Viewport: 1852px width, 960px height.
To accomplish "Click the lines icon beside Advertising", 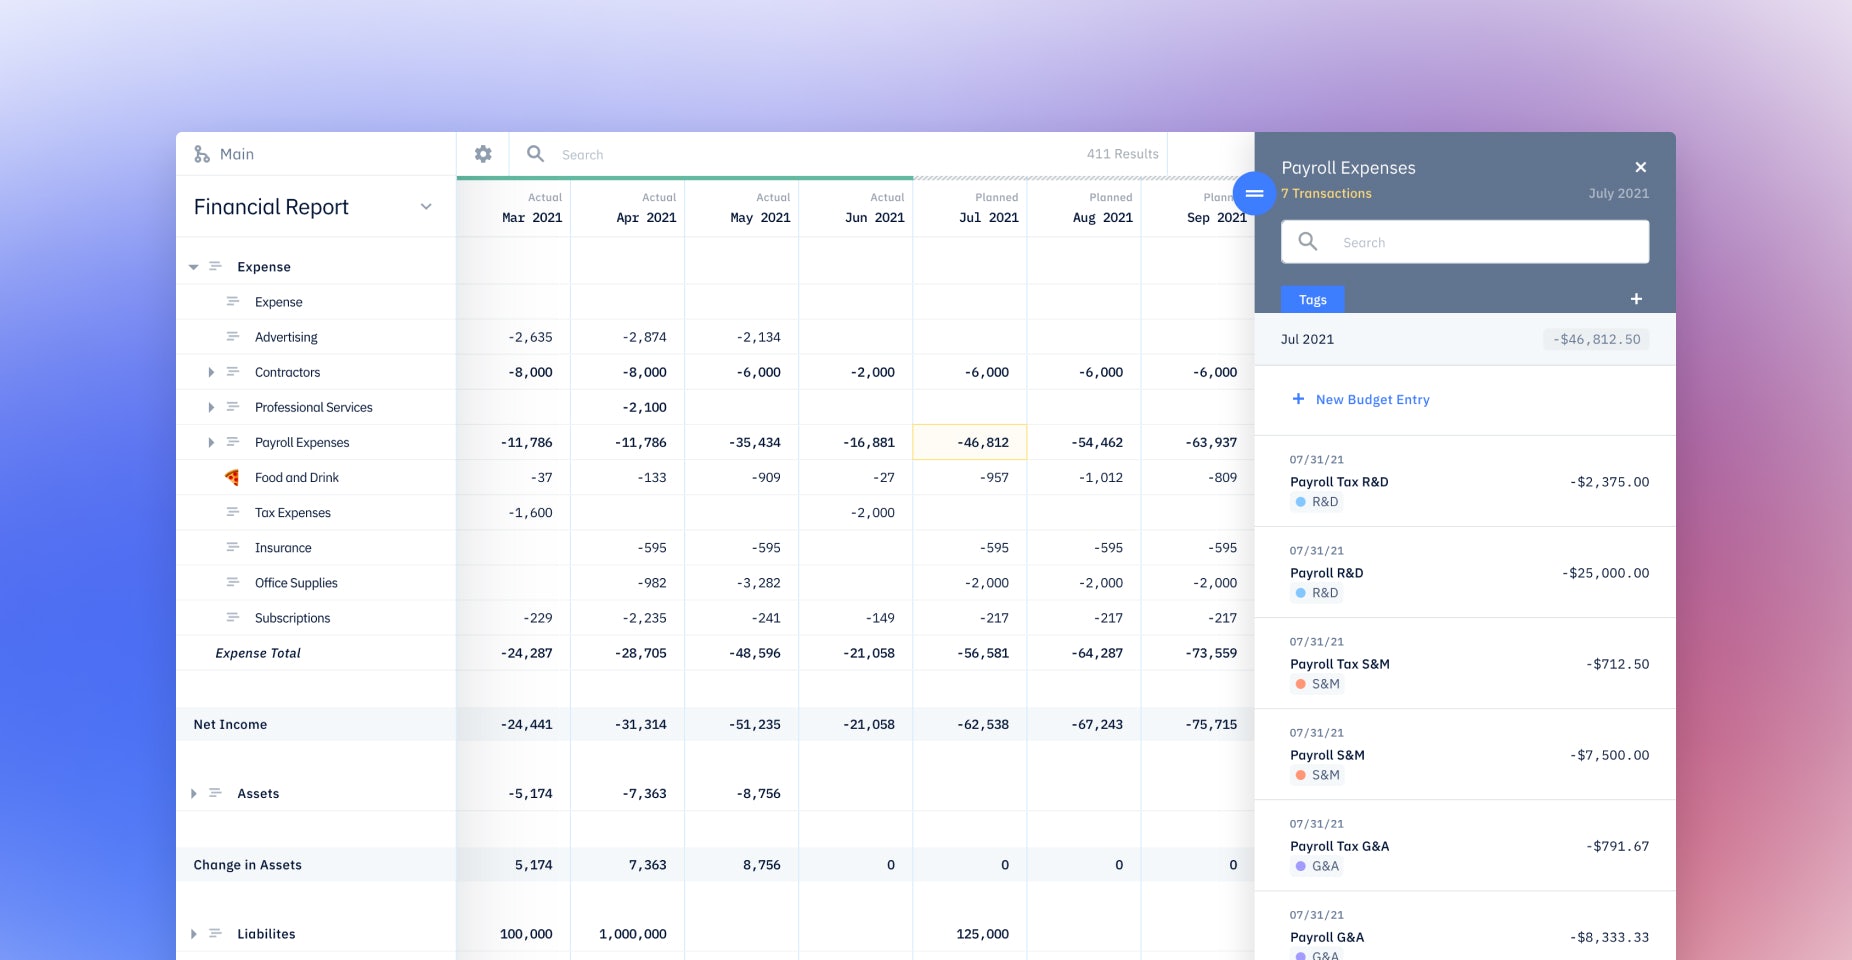I will 233,337.
